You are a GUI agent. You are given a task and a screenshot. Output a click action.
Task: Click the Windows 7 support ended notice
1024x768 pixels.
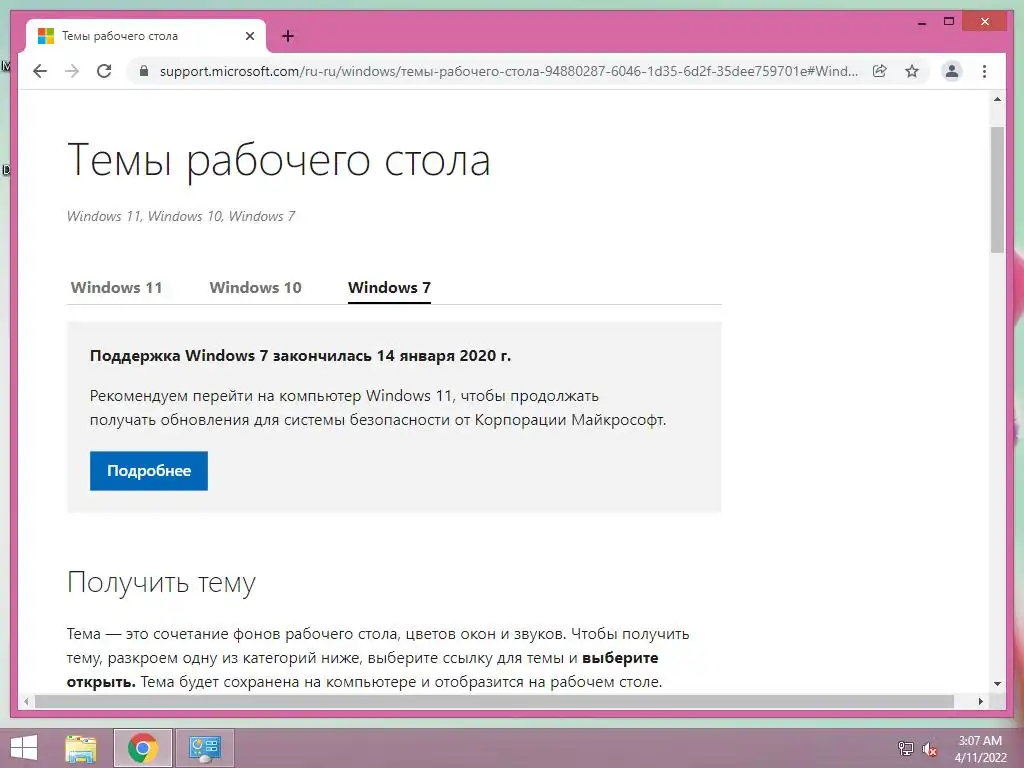tap(300, 356)
